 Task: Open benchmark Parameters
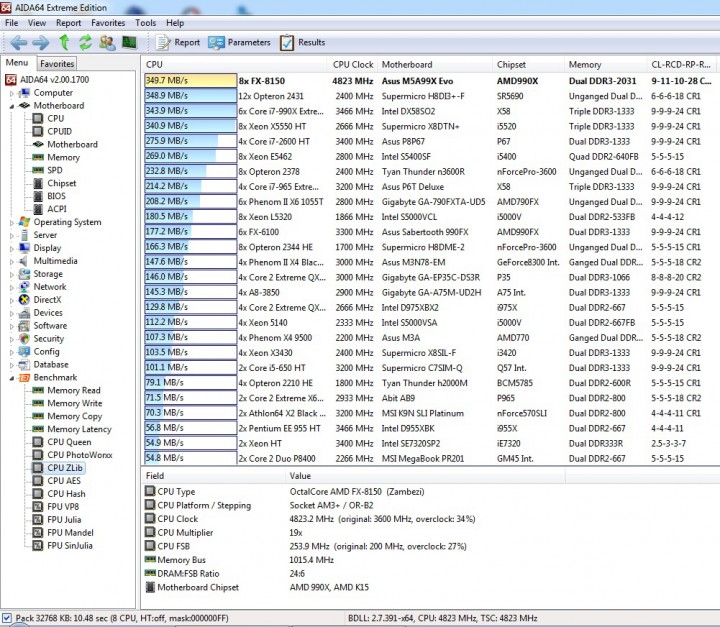(x=239, y=42)
